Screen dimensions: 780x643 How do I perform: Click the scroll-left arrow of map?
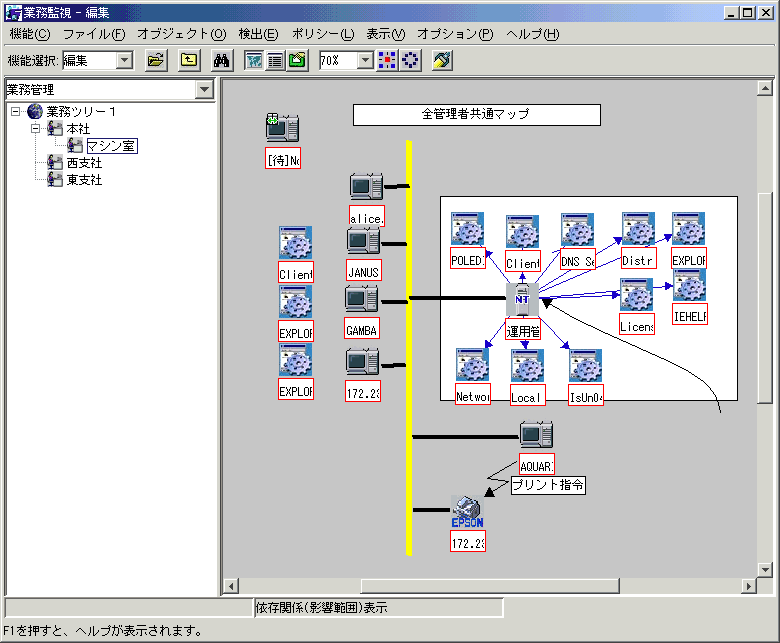click(x=230, y=586)
